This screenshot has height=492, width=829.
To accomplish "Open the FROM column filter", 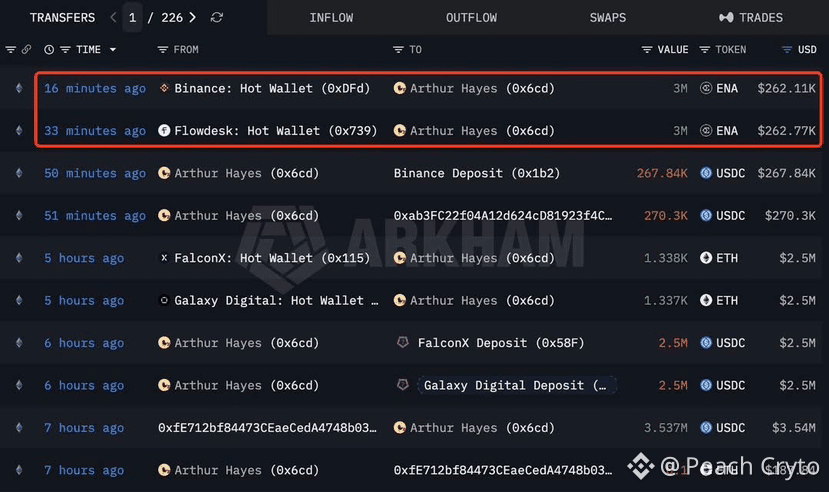I will pos(163,50).
